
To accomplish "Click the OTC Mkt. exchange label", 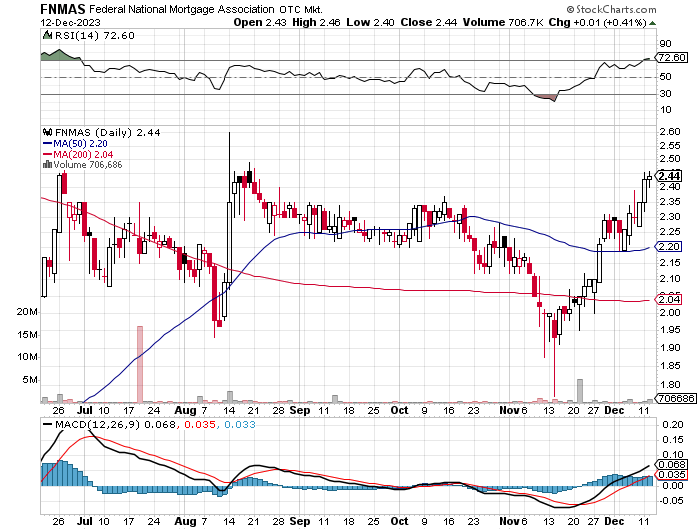I will [x=300, y=9].
